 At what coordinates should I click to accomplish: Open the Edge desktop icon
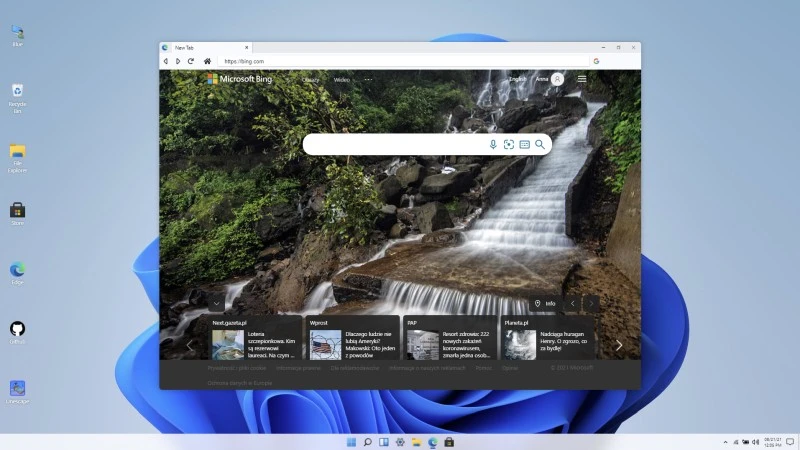tap(17, 273)
